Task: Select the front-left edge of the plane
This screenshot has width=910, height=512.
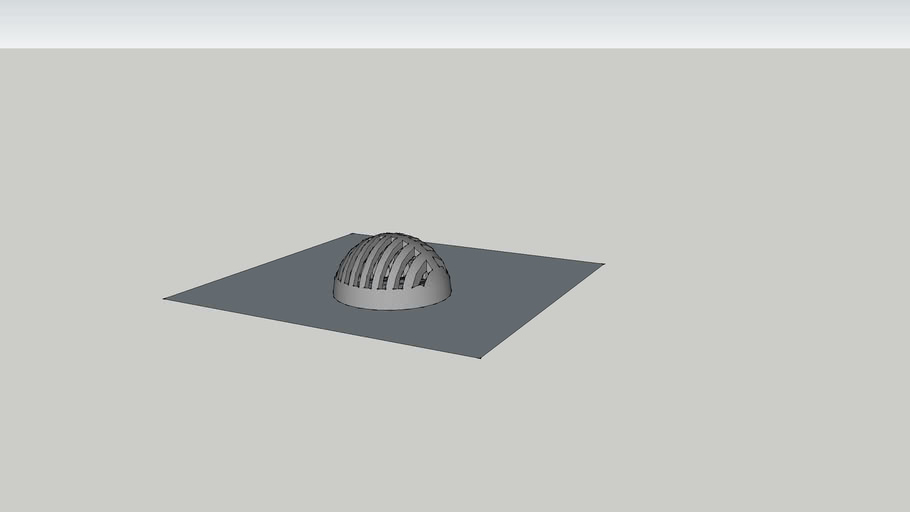Action: [x=320, y=327]
